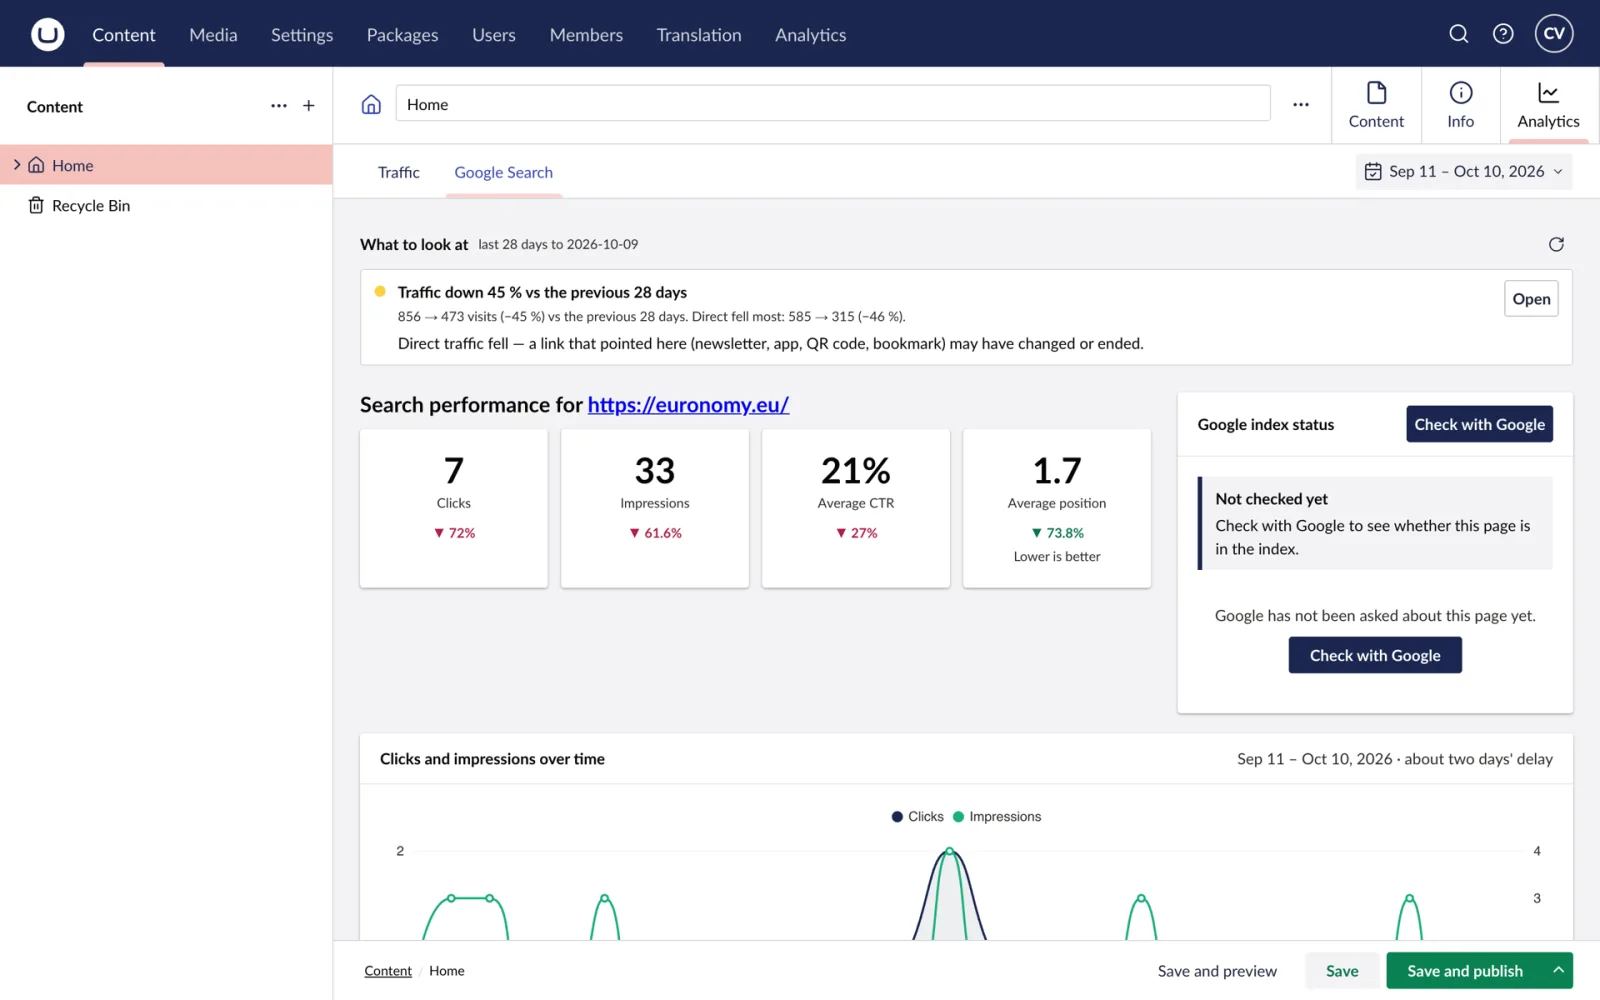
Task: Go to the Translation section
Action: [699, 35]
